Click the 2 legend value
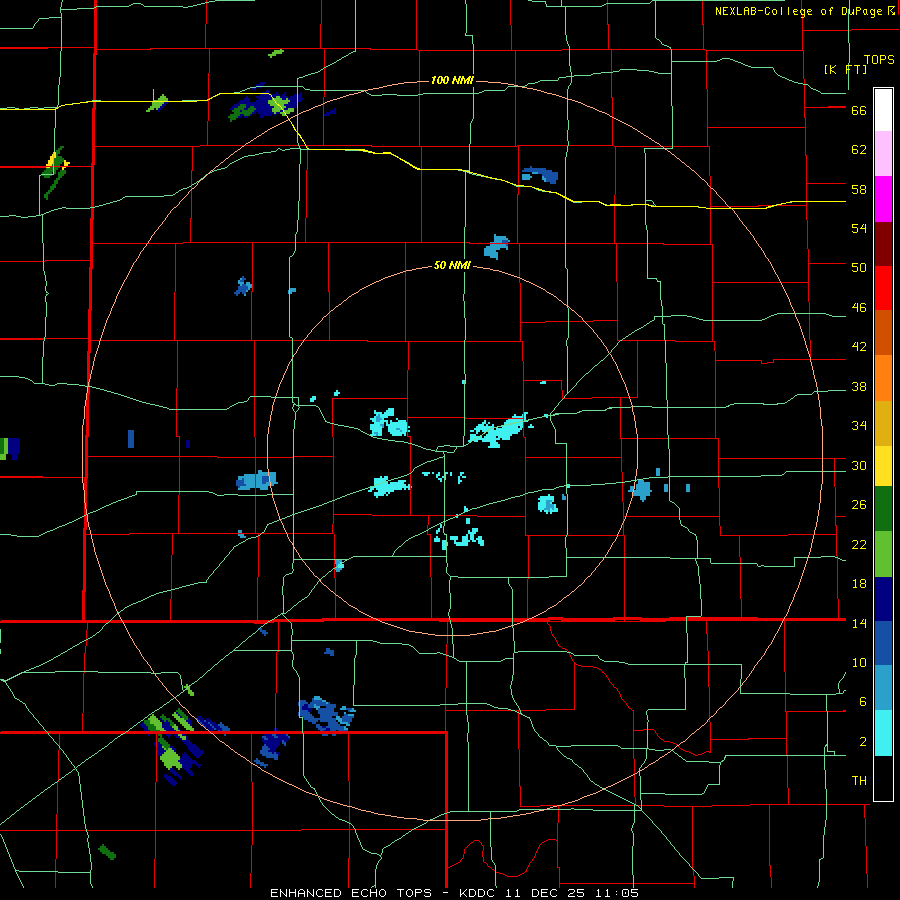This screenshot has height=900, width=900. click(863, 742)
